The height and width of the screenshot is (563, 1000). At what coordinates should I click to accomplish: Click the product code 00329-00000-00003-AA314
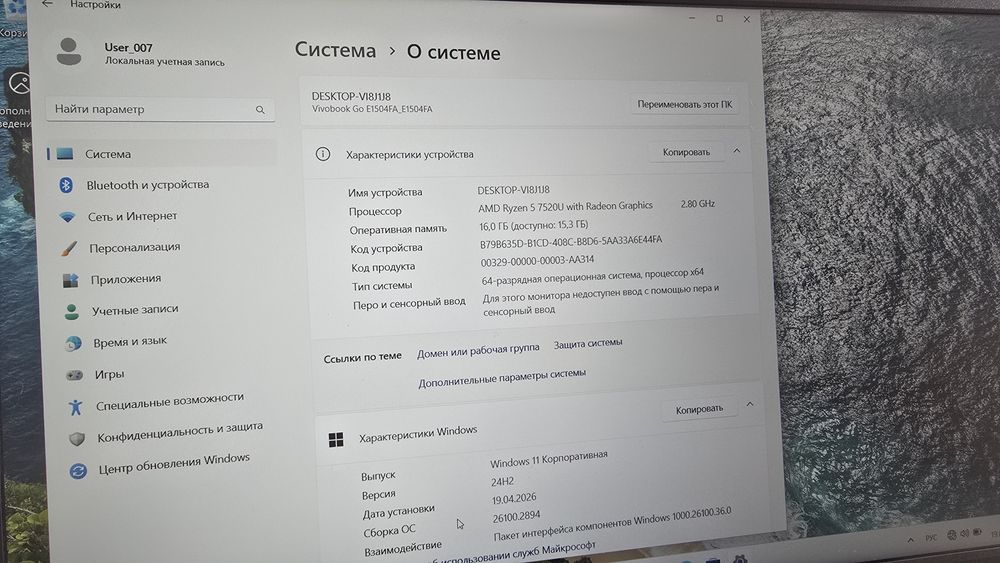point(537,261)
